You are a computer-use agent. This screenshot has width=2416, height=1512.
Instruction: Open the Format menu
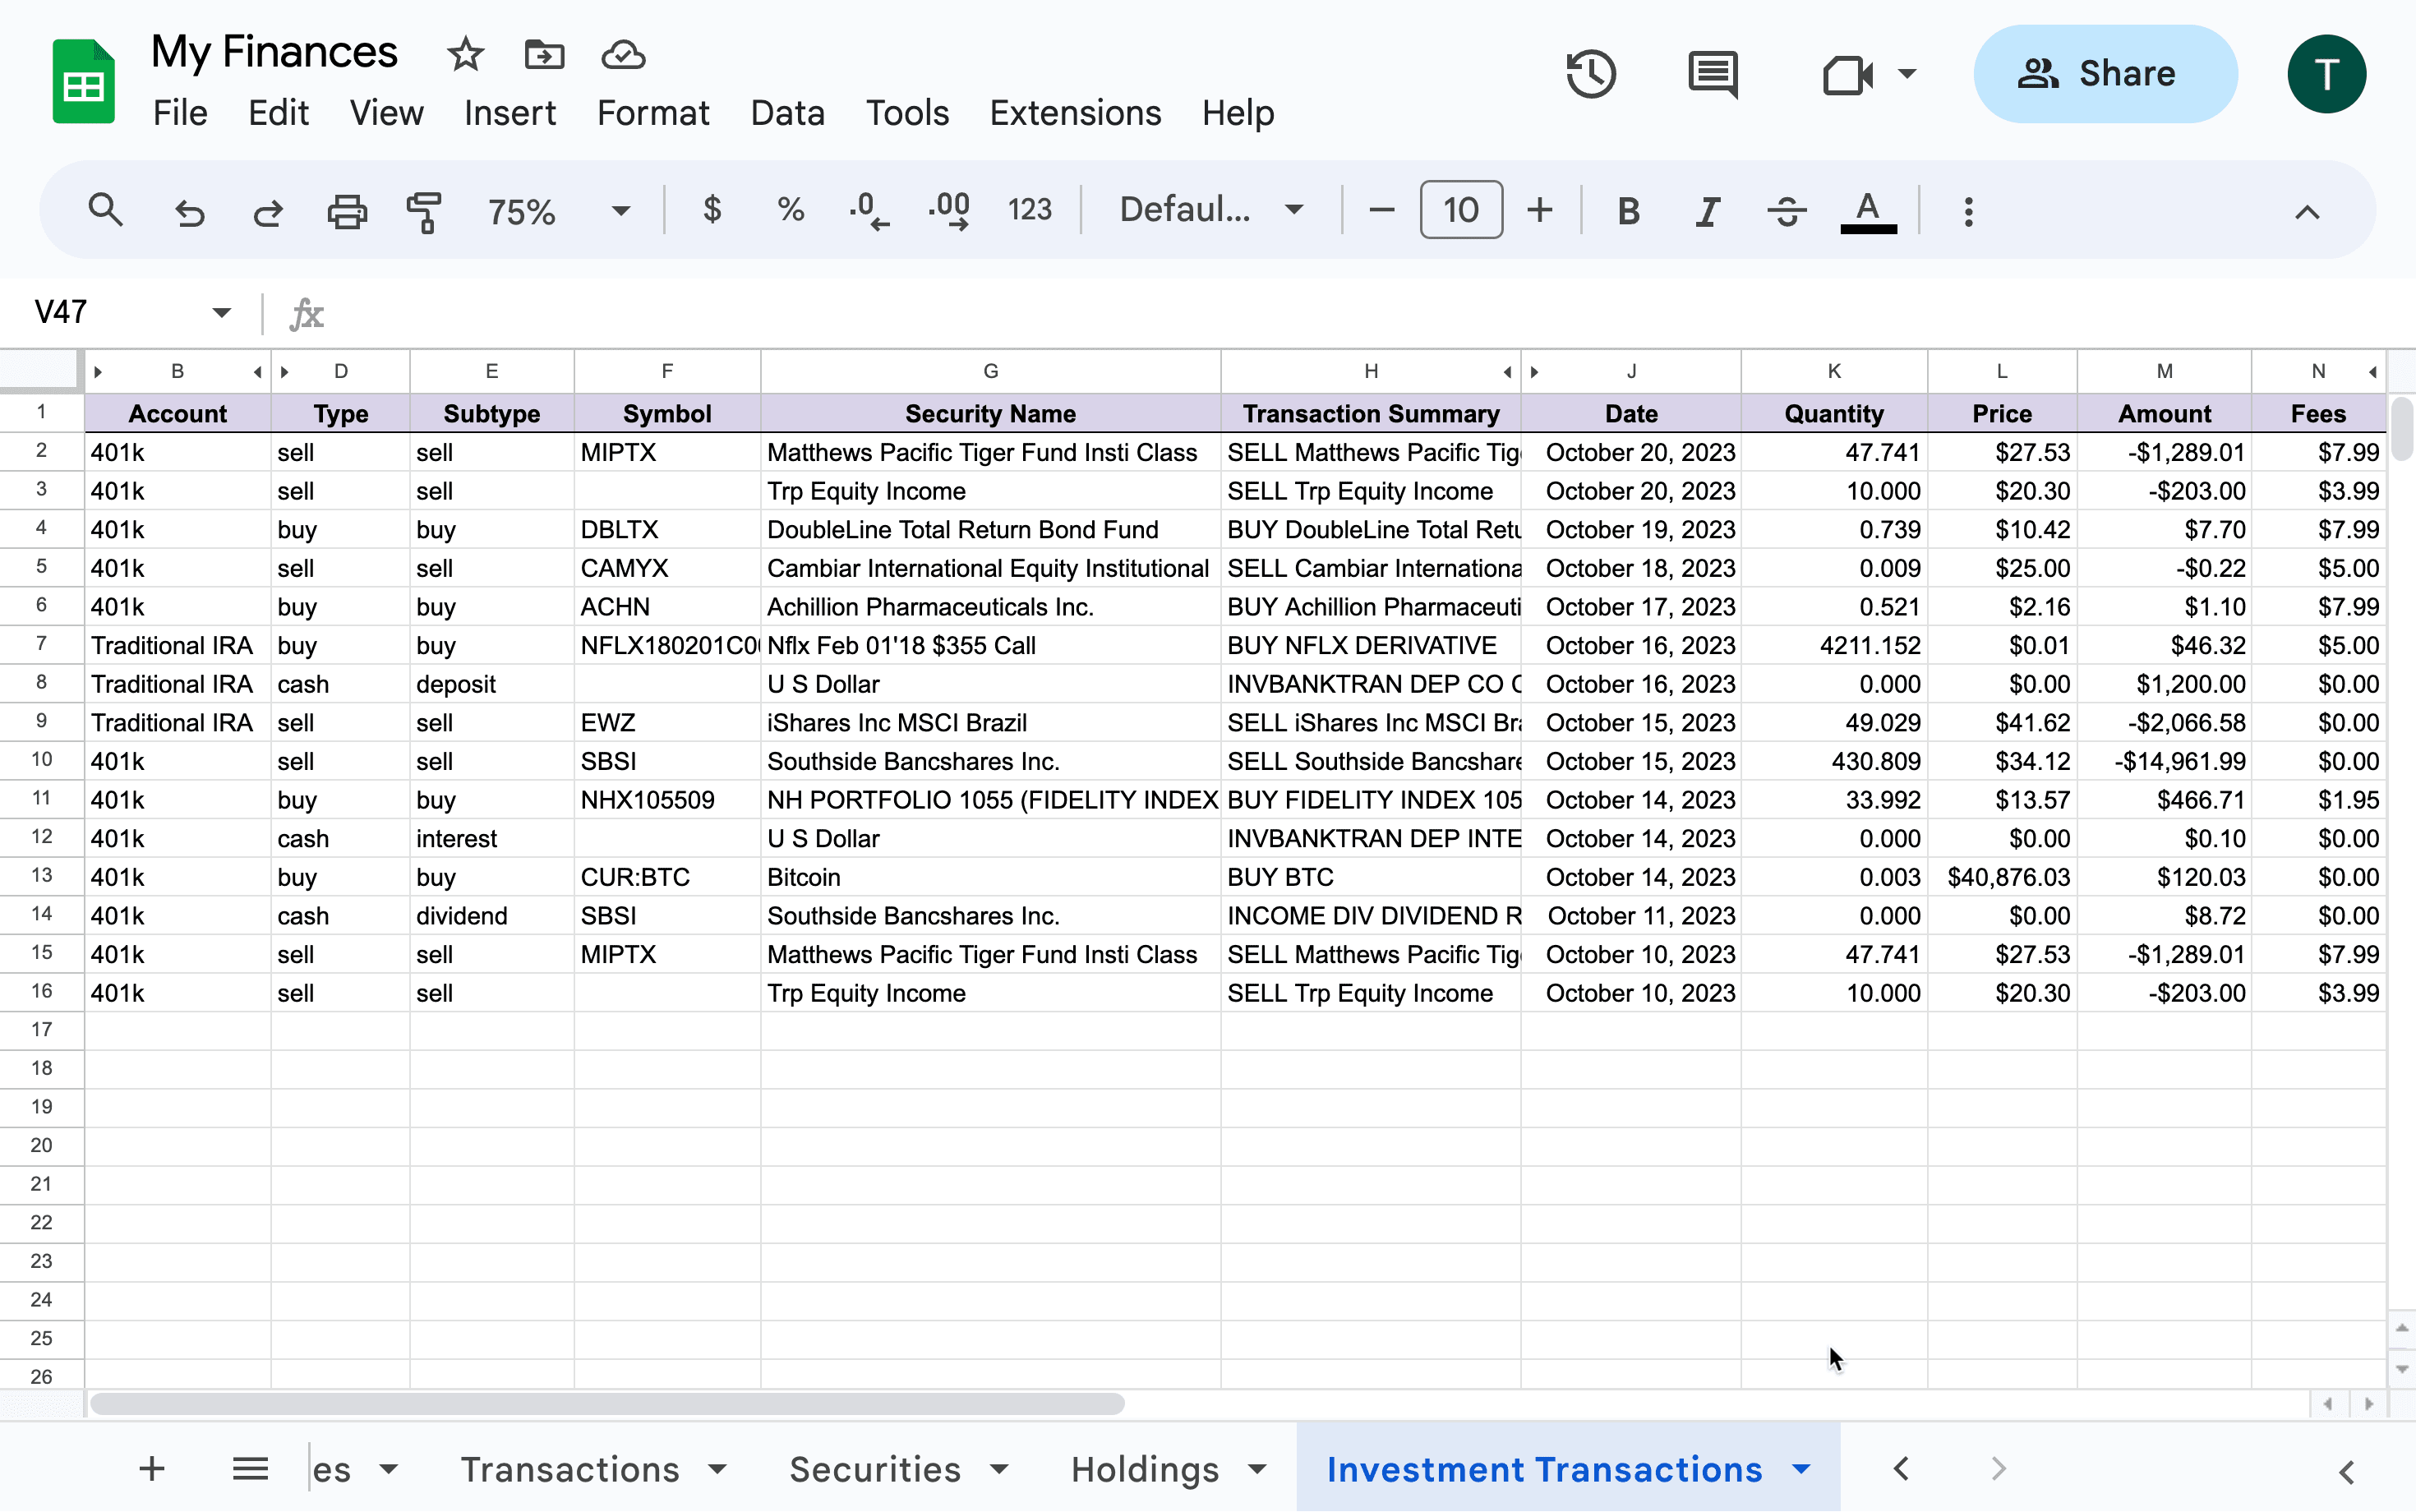(x=652, y=113)
